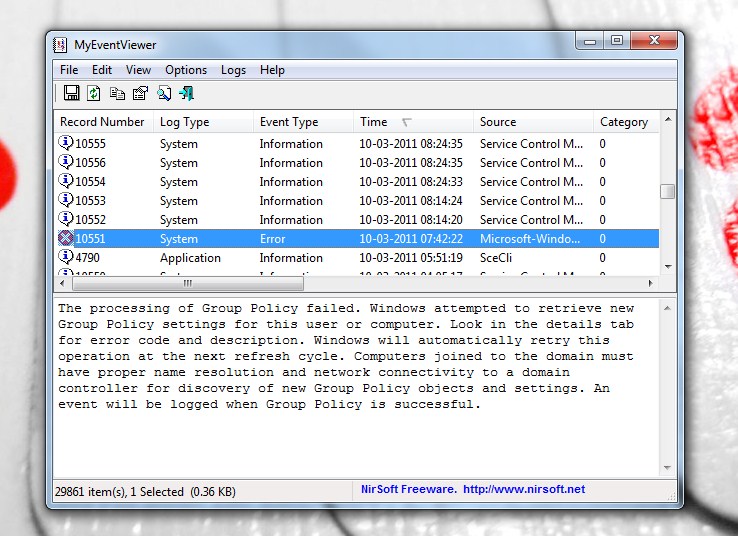Viewport: 738px width, 536px height.
Task: Click the error icon of record 10551
Action: click(x=65, y=238)
